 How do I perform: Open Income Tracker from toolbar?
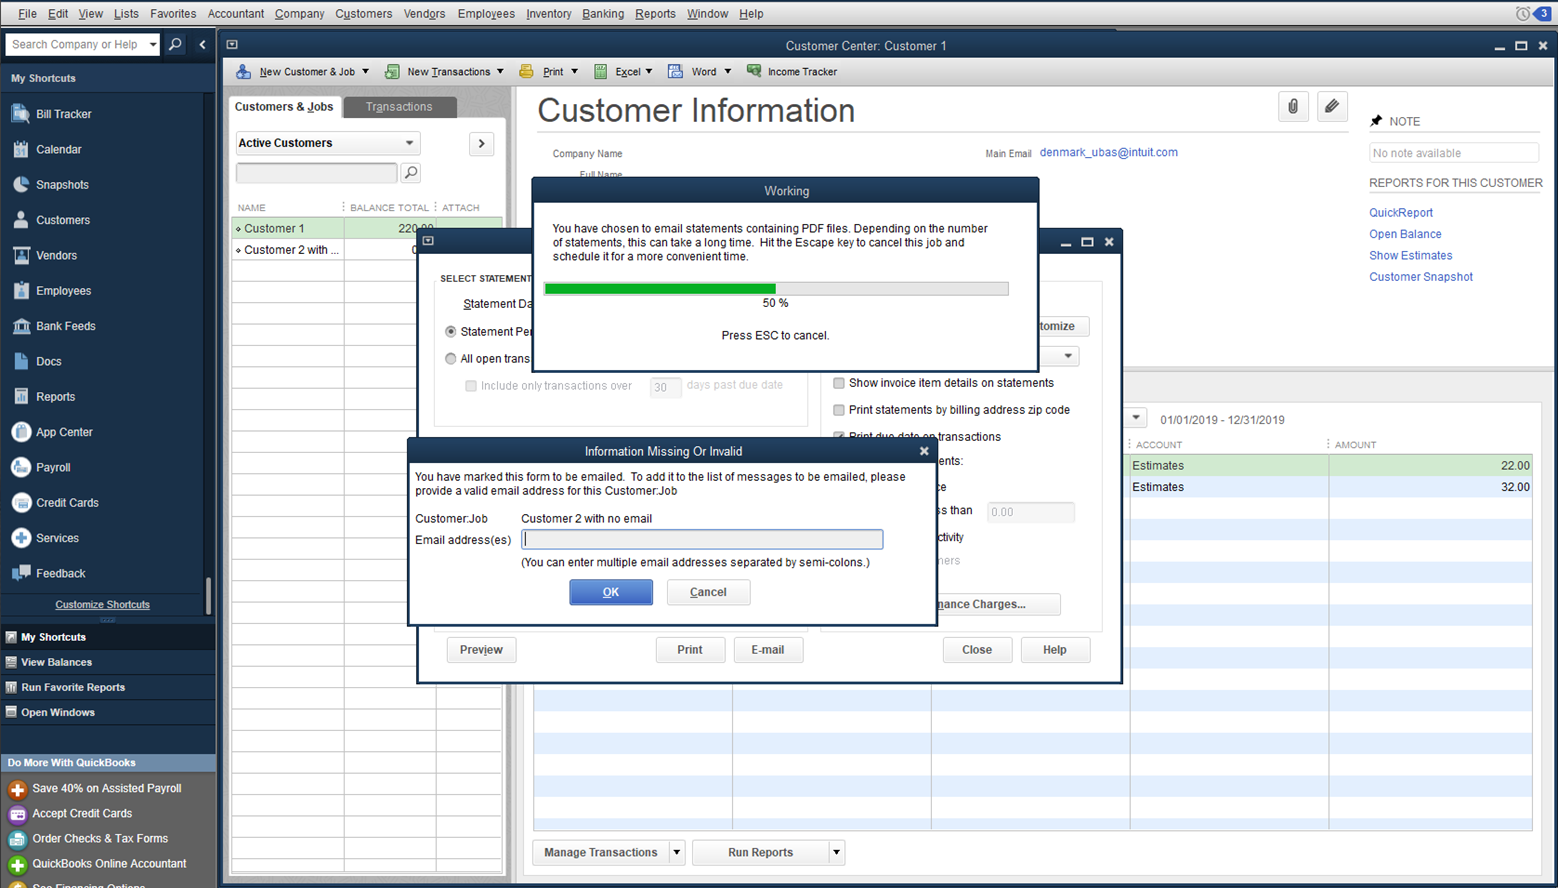tap(792, 72)
